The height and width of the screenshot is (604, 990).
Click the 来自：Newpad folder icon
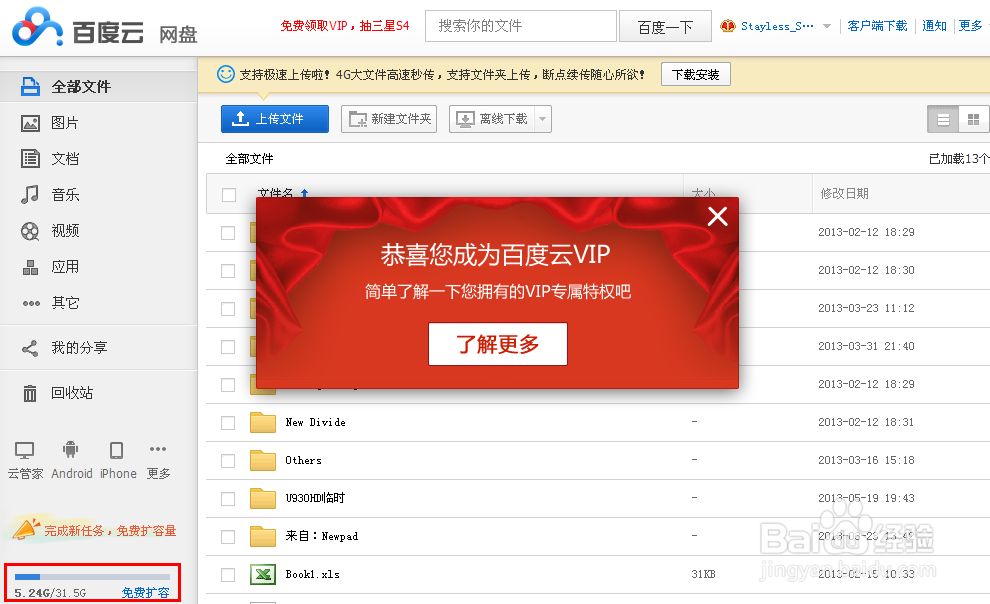coord(263,536)
